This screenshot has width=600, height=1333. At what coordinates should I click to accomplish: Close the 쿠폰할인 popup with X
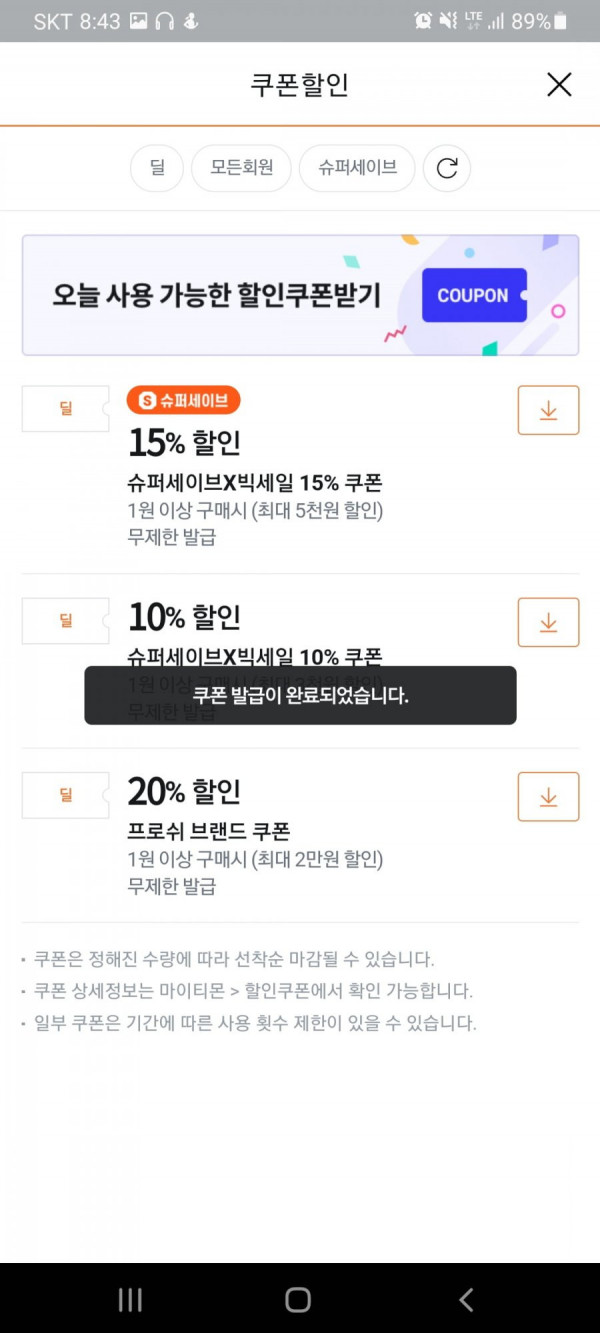pos(559,85)
